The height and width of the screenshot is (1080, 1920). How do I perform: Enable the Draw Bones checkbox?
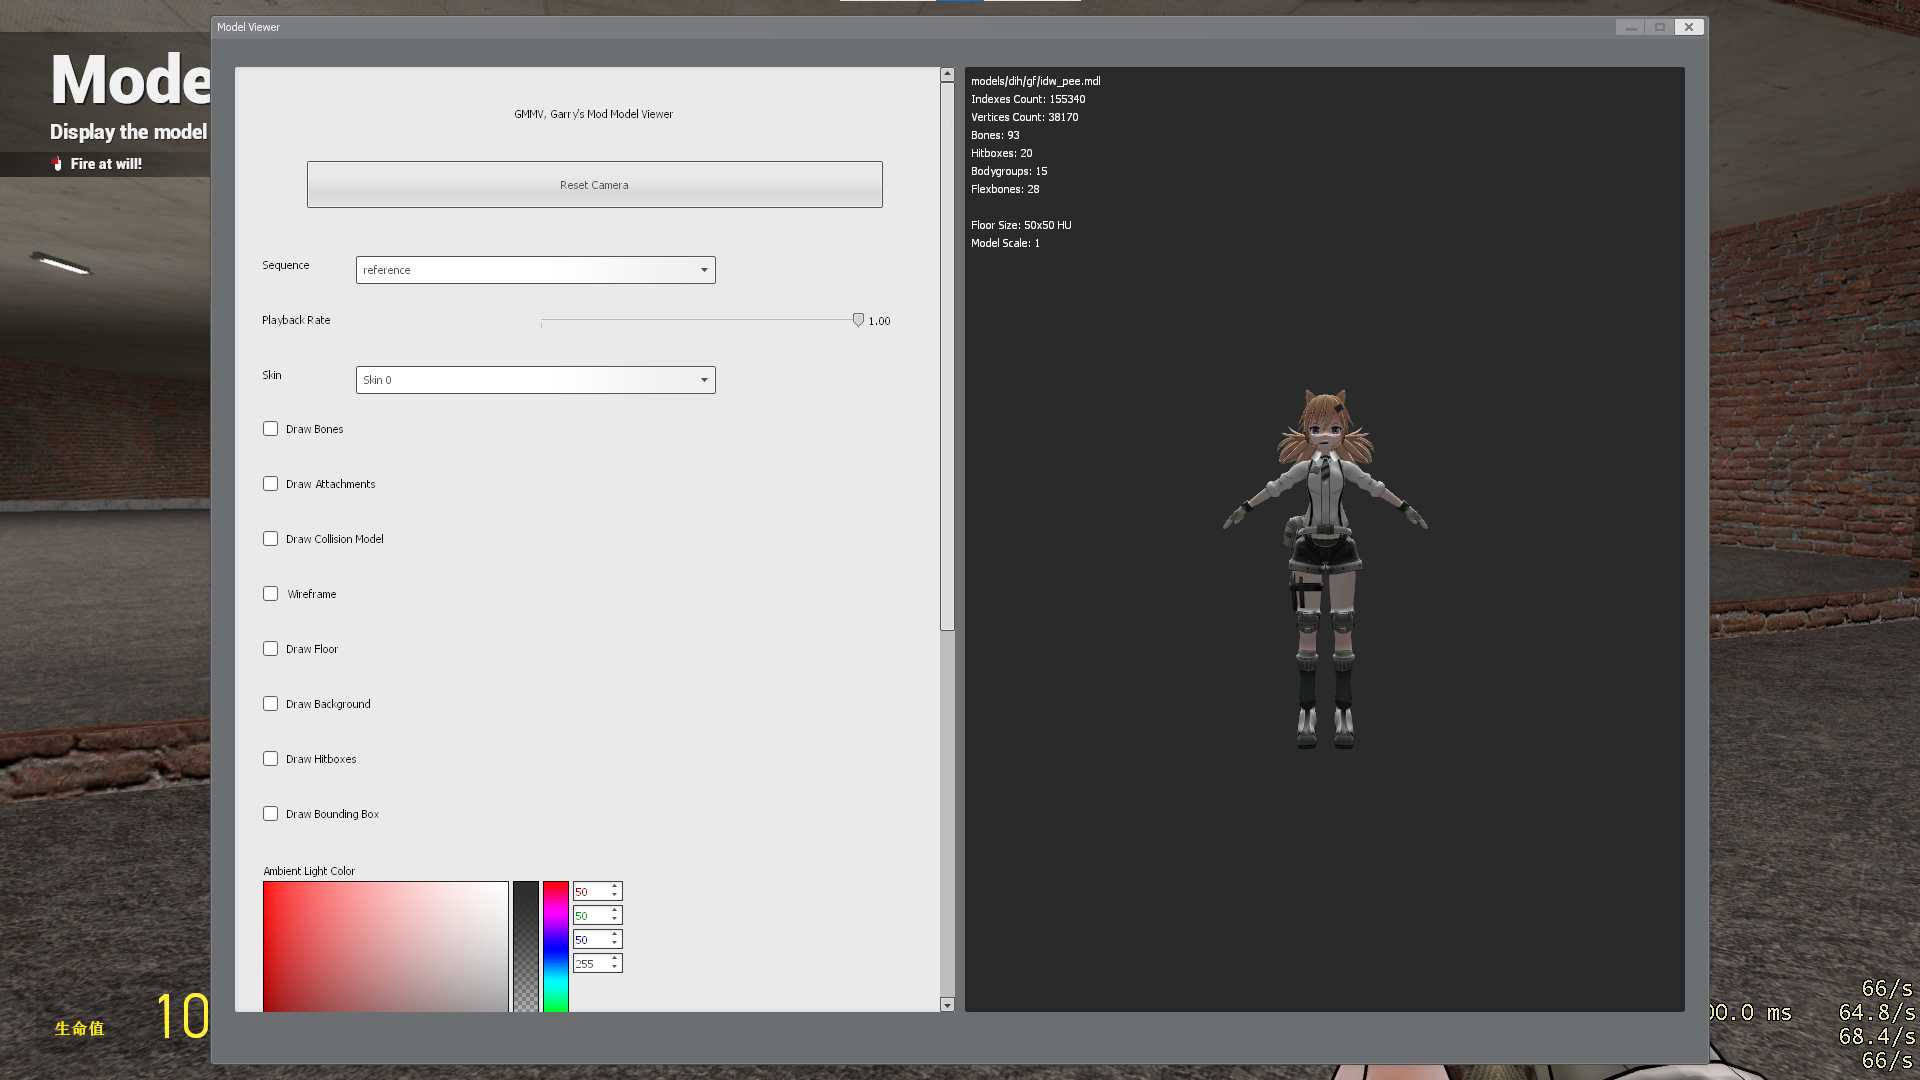pyautogui.click(x=270, y=429)
